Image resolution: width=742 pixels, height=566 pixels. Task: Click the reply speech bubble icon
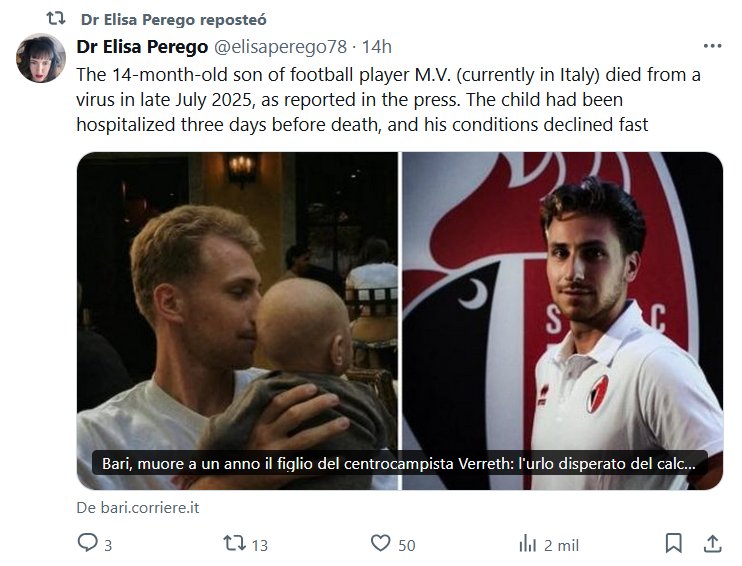click(x=88, y=544)
